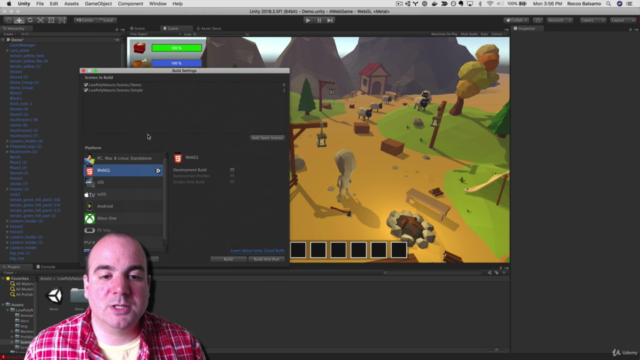Viewport: 640px width, 360px height.
Task: Select the Xbox One platform entry
Action: tap(123, 218)
